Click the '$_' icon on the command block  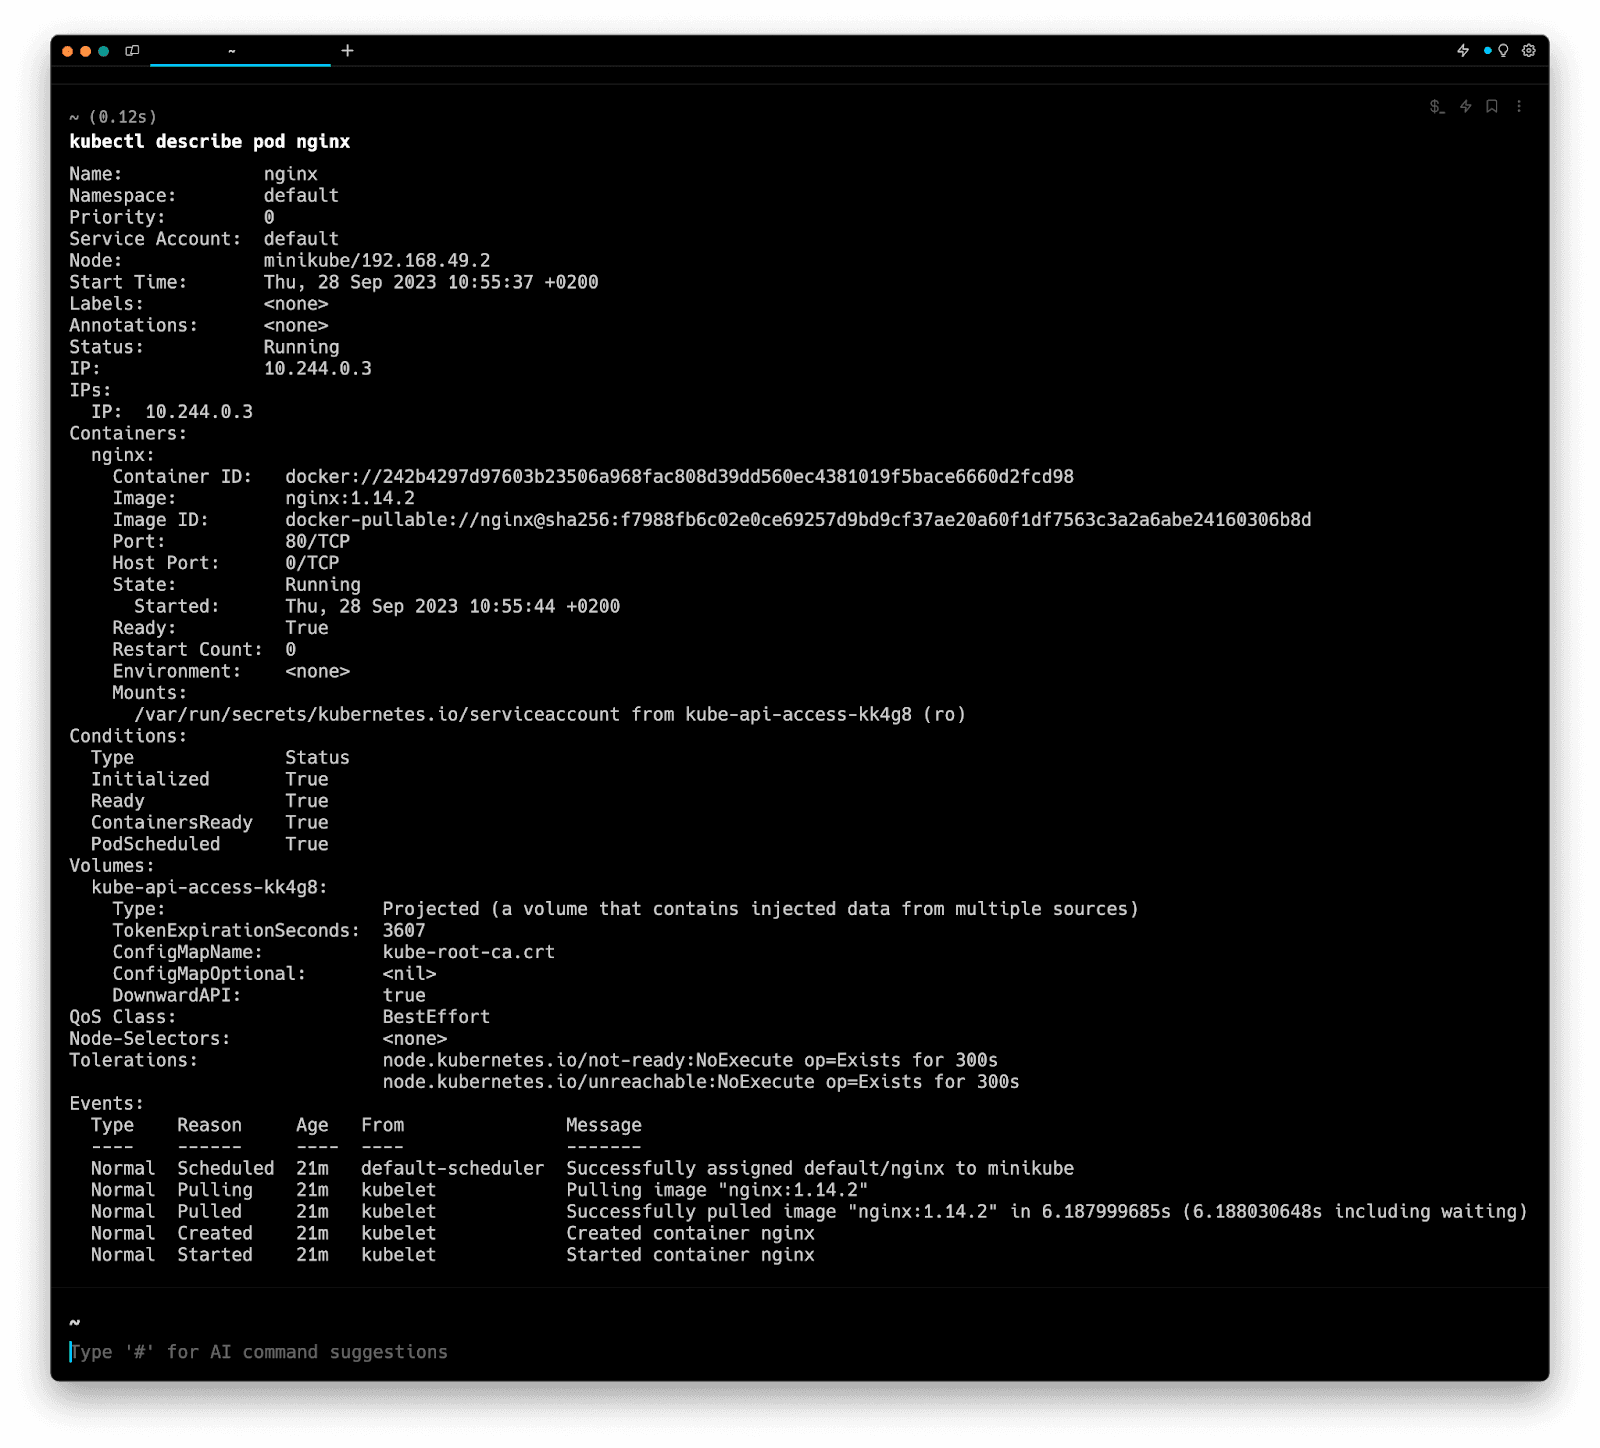tap(1437, 107)
